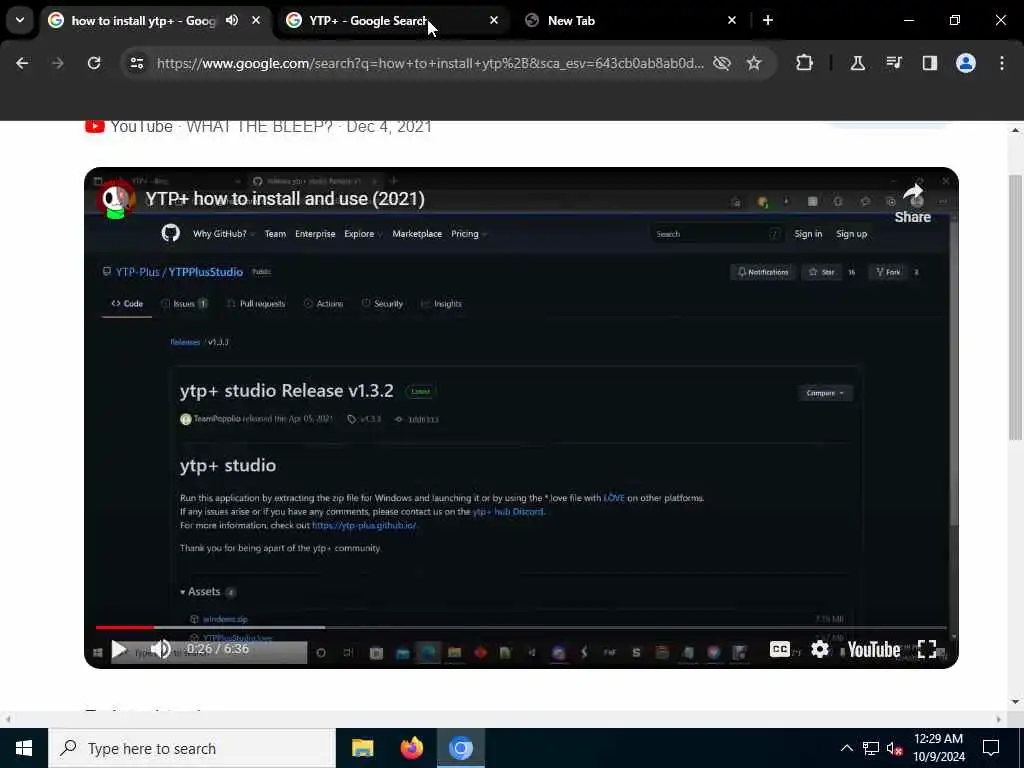Open the Windows Start menu
The width and height of the screenshot is (1024, 768).
[24, 748]
